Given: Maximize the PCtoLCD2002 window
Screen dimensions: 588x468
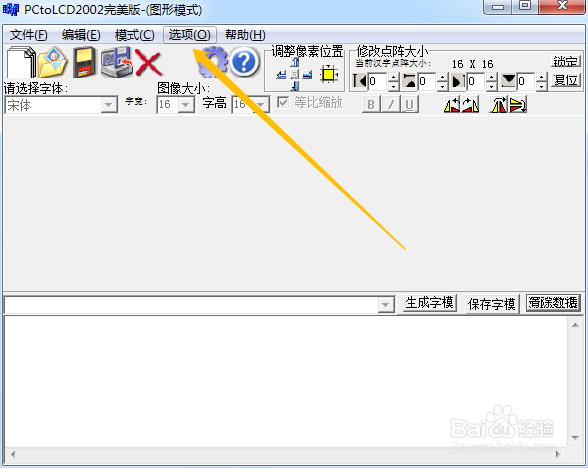Looking at the screenshot, I should [525, 6].
